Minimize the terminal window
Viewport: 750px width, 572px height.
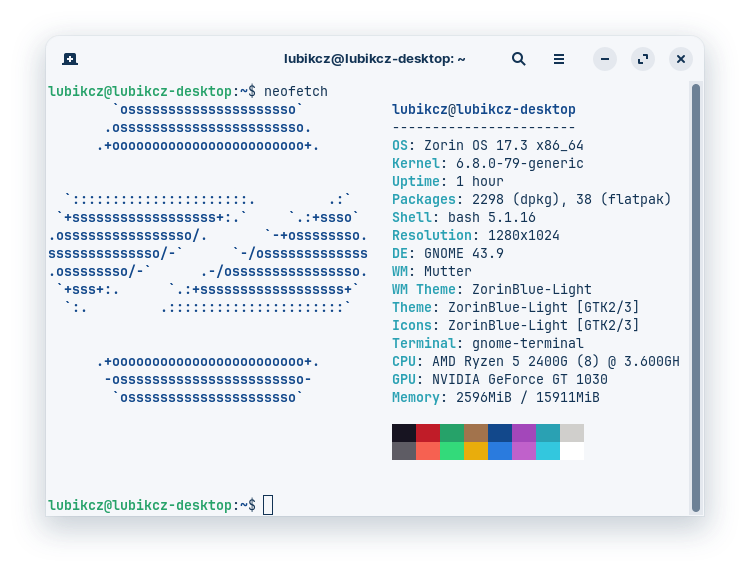click(x=605, y=59)
